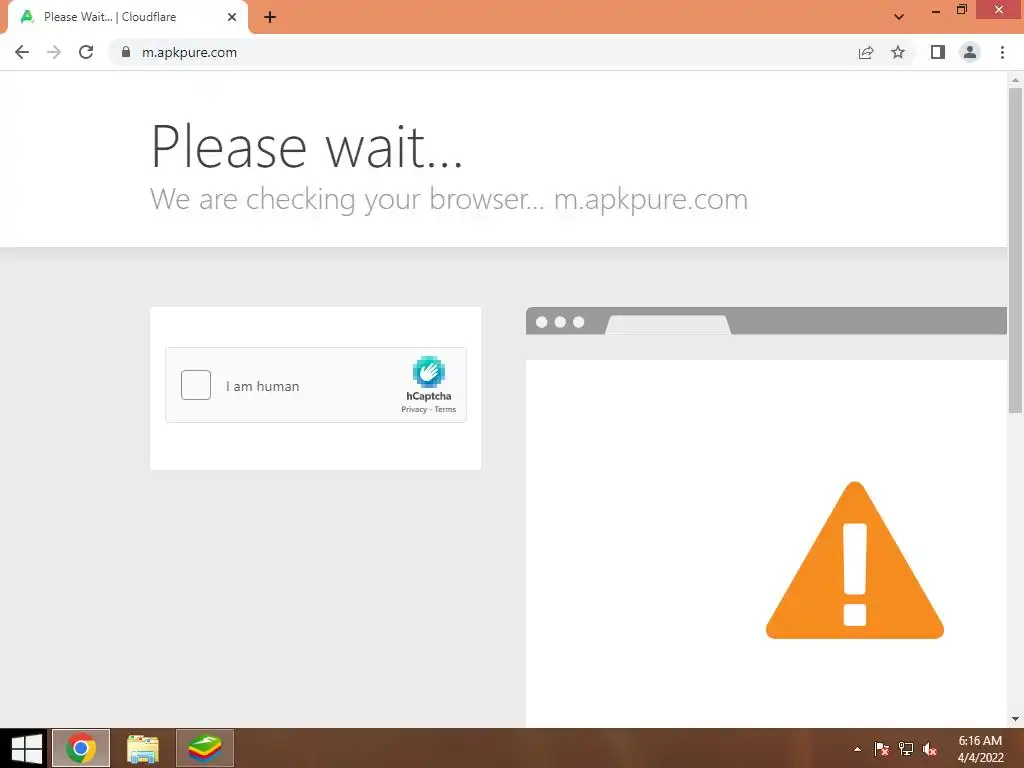Open the Action Center flag icon
1024x768 pixels.
[882, 749]
